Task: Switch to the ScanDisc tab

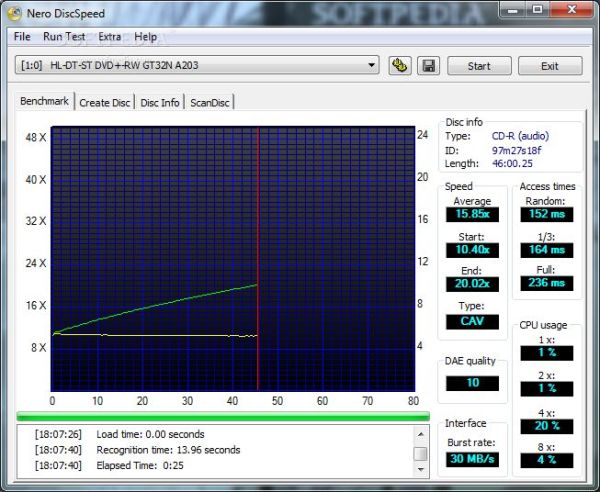Action: pos(210,103)
